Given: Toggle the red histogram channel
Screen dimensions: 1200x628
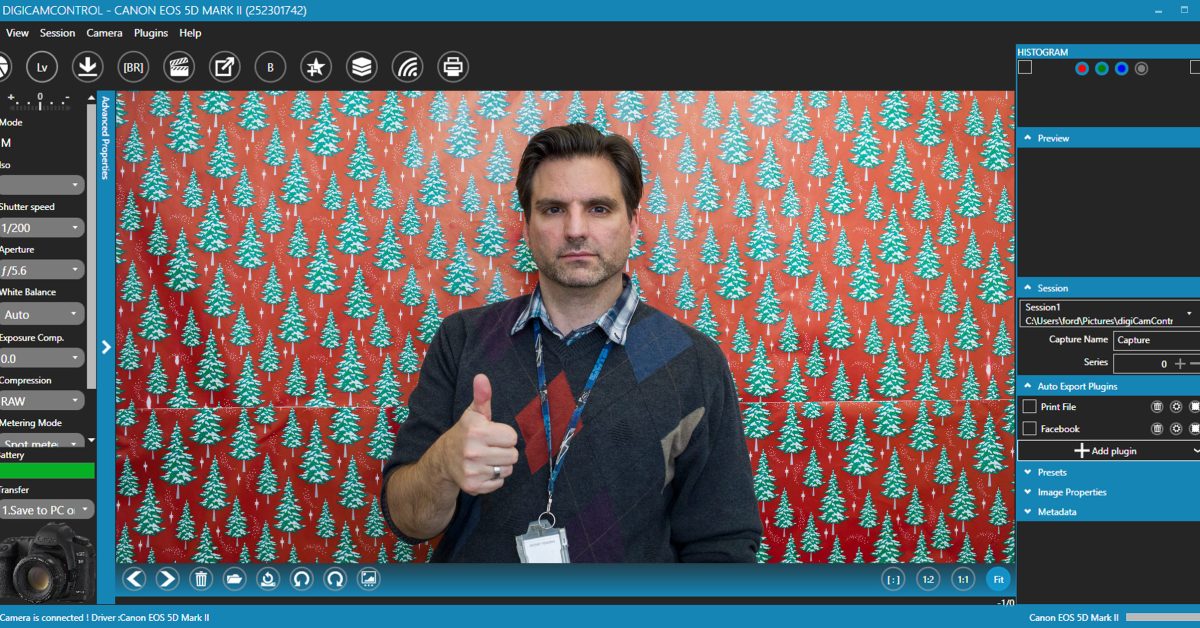Looking at the screenshot, I should (1081, 68).
